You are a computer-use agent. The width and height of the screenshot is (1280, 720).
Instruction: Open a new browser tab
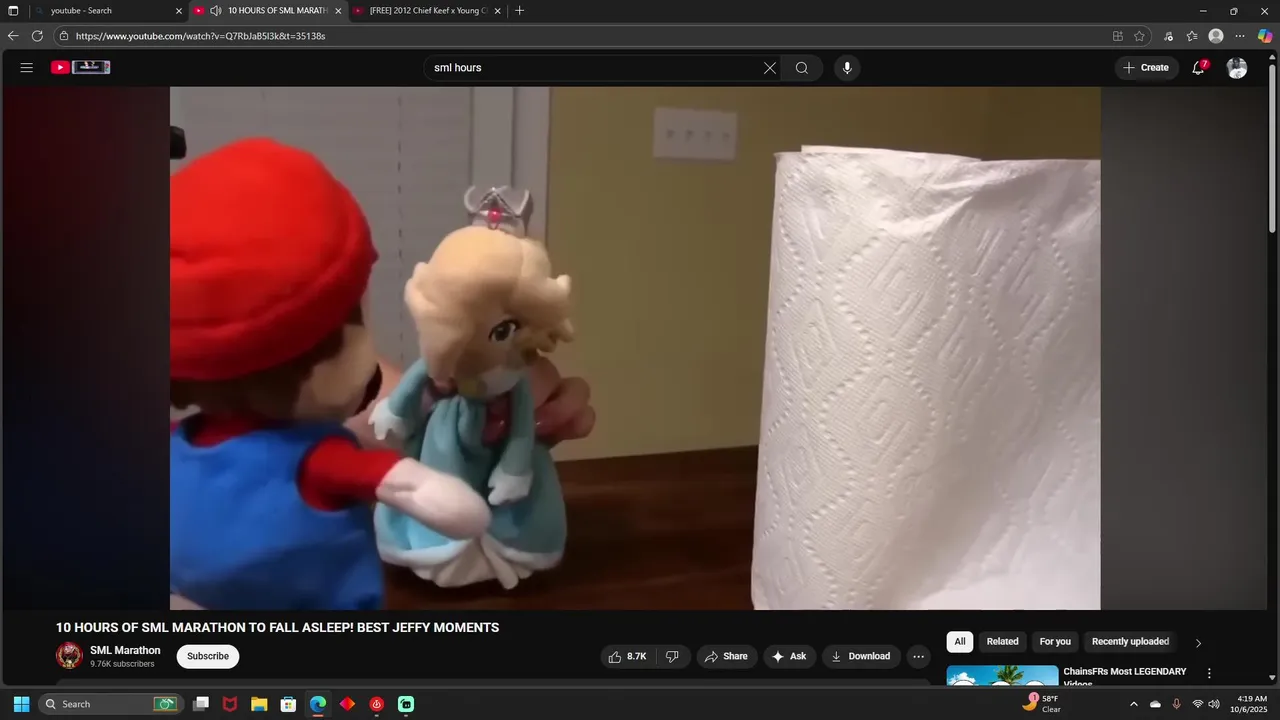(x=519, y=11)
